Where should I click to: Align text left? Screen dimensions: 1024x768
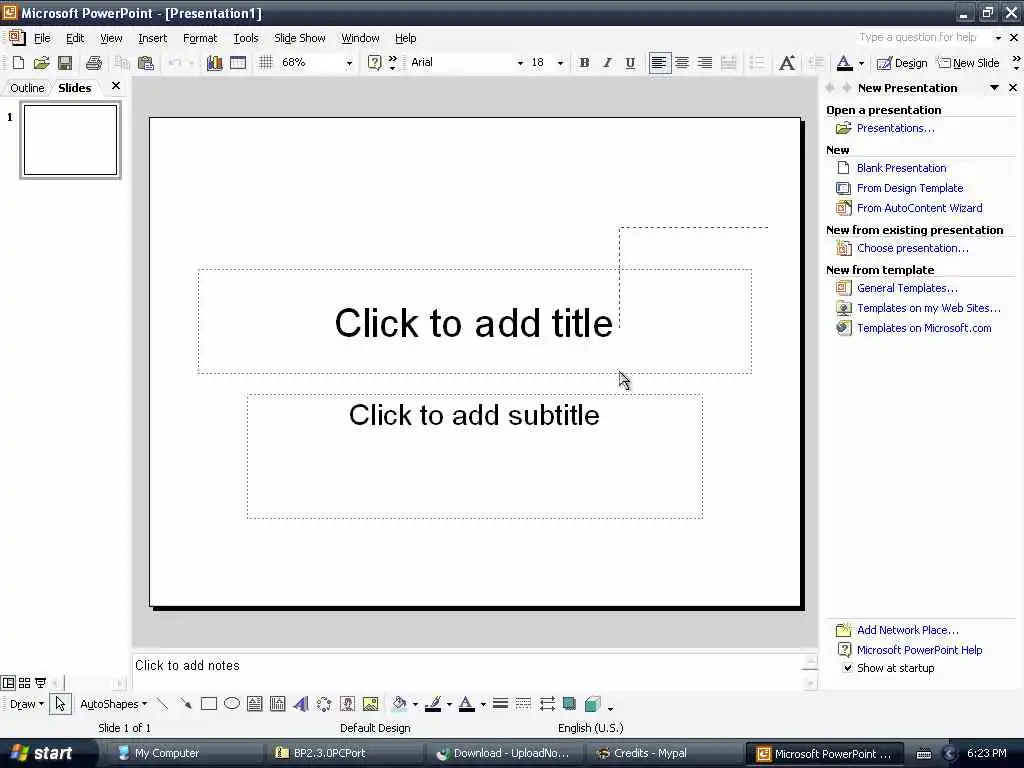[x=660, y=63]
